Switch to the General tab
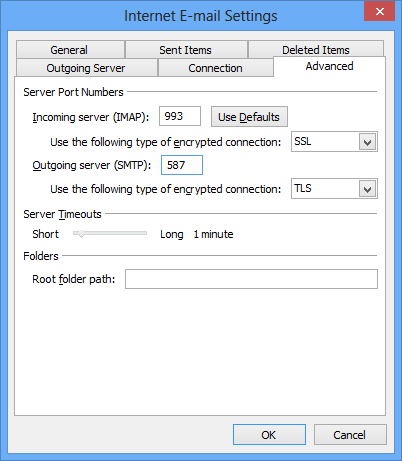The height and width of the screenshot is (461, 402). [70, 50]
